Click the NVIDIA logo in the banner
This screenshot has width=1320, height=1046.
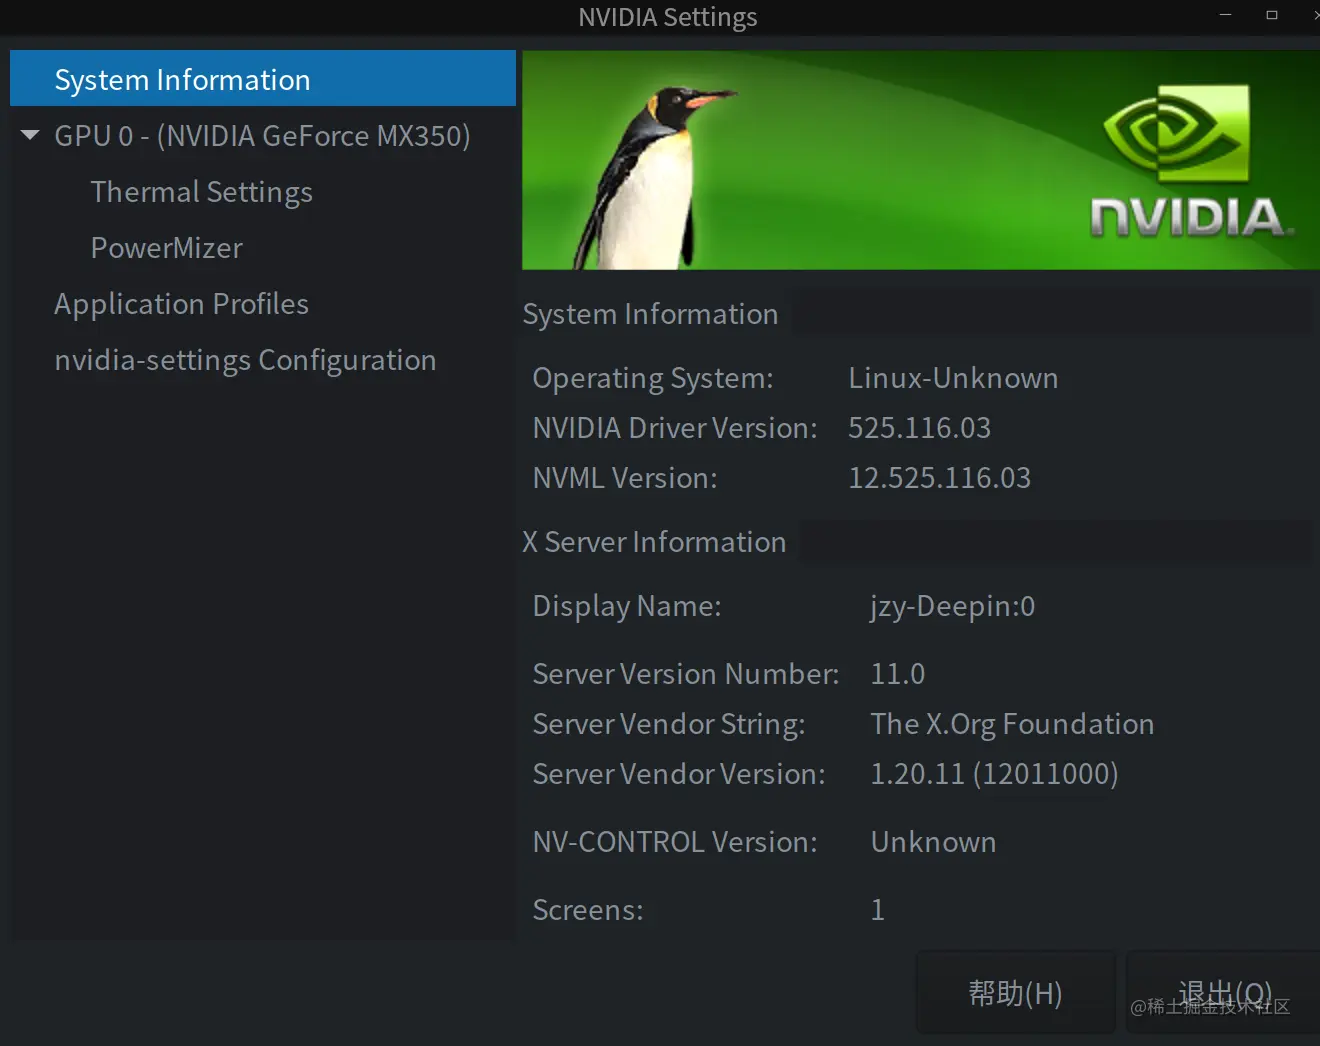(1190, 160)
